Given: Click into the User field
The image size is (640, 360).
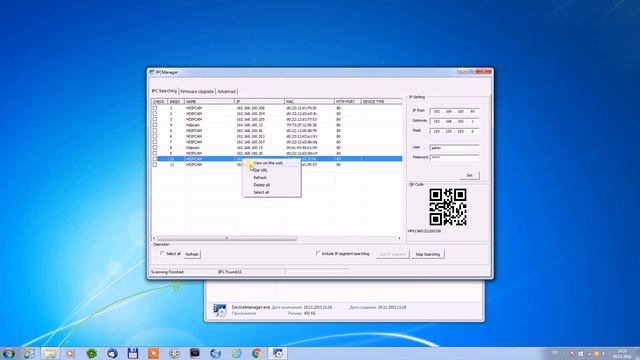Looking at the screenshot, I should [x=454, y=148].
